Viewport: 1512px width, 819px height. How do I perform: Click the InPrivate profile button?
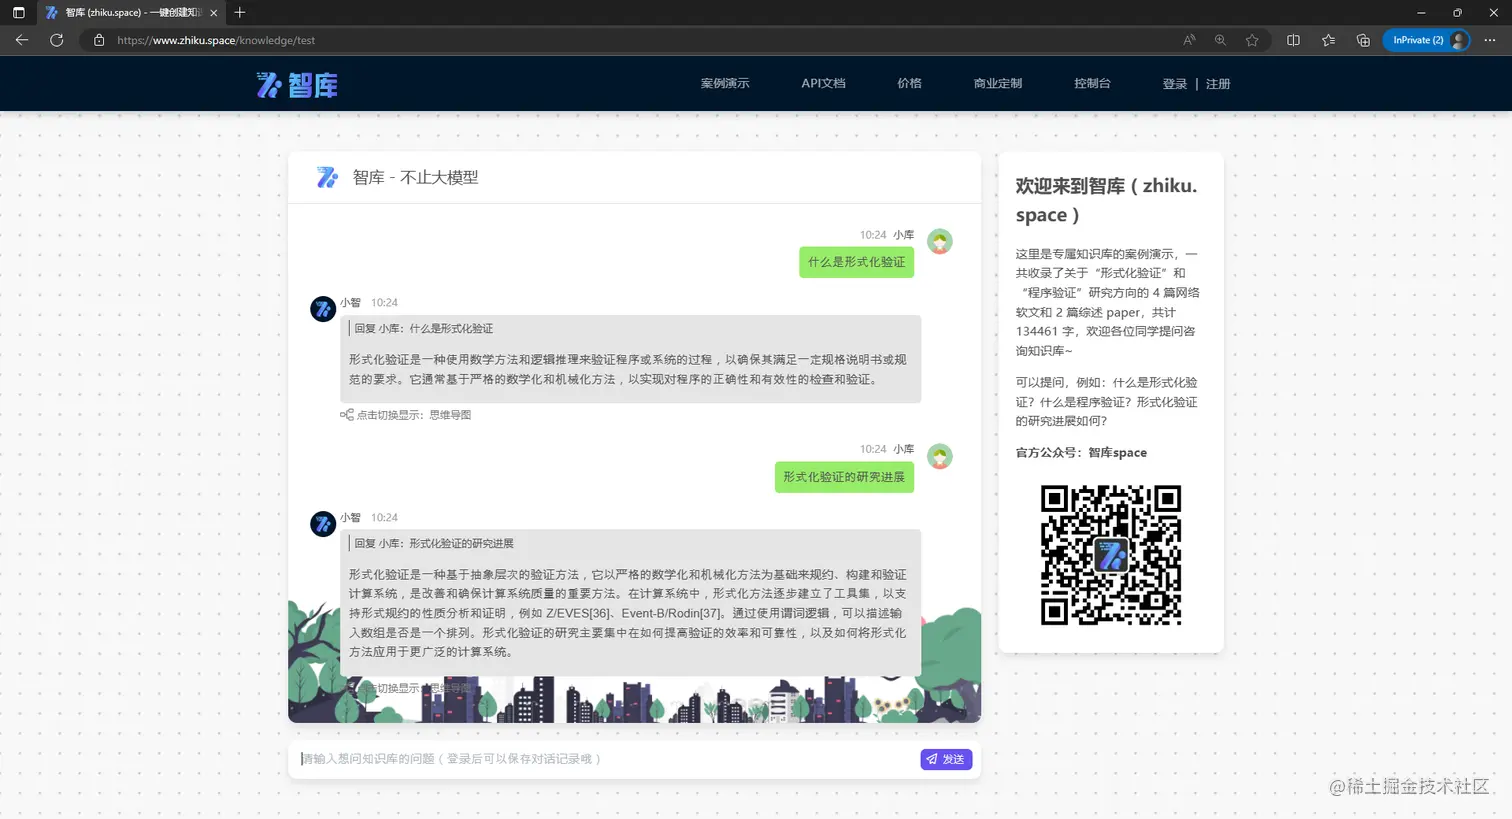tap(1427, 40)
